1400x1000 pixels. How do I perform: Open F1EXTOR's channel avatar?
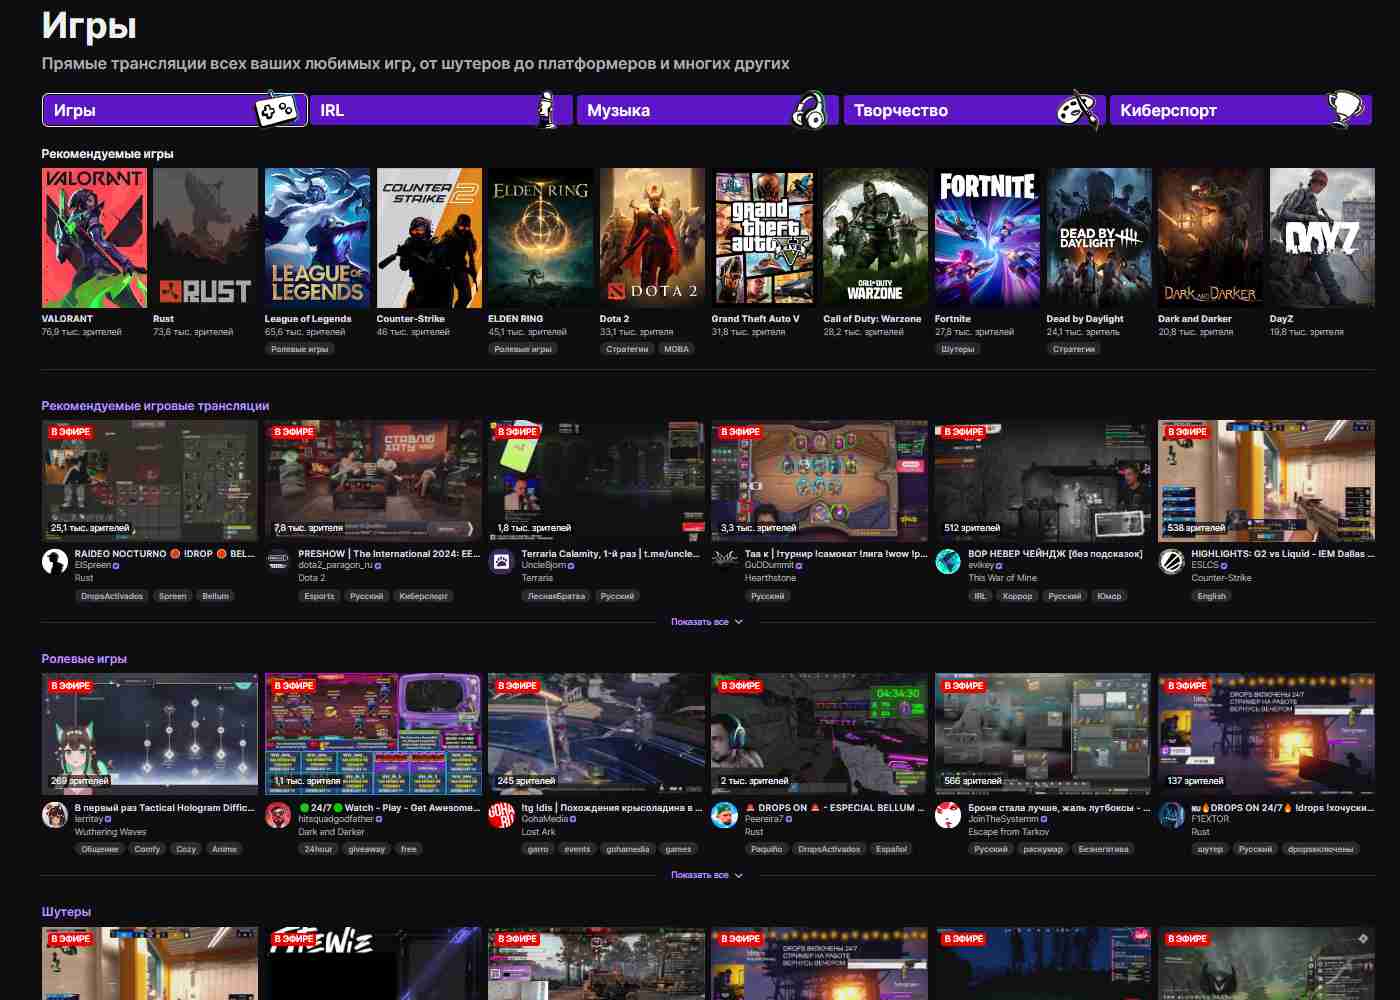pos(1171,815)
